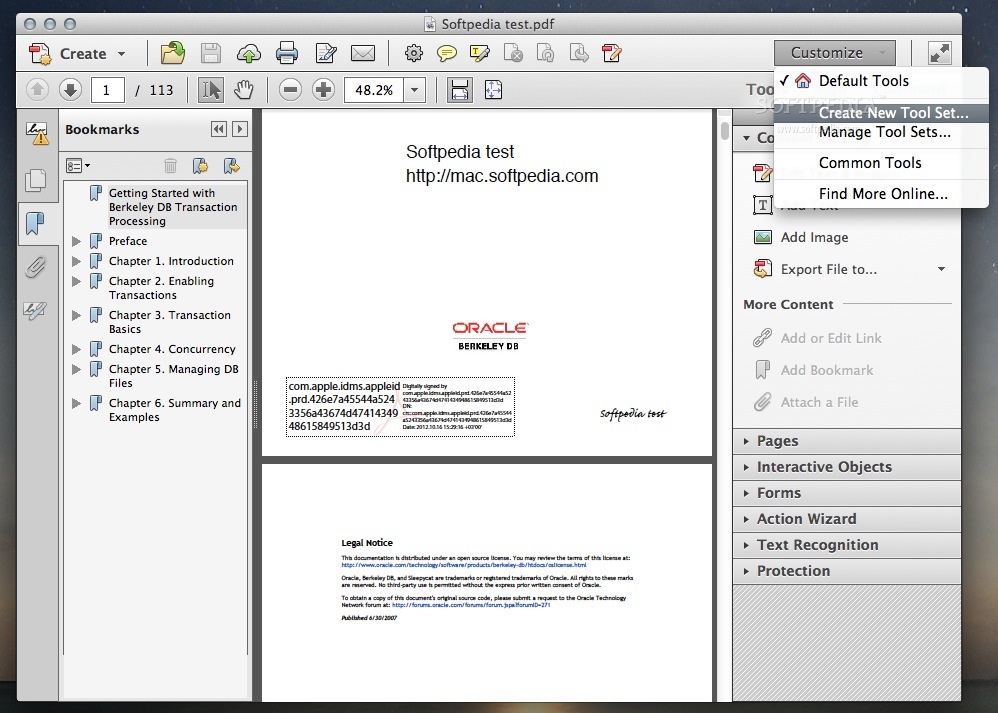998x713 pixels.
Task: Open the Attachments paperclip panel
Action: coord(36,267)
